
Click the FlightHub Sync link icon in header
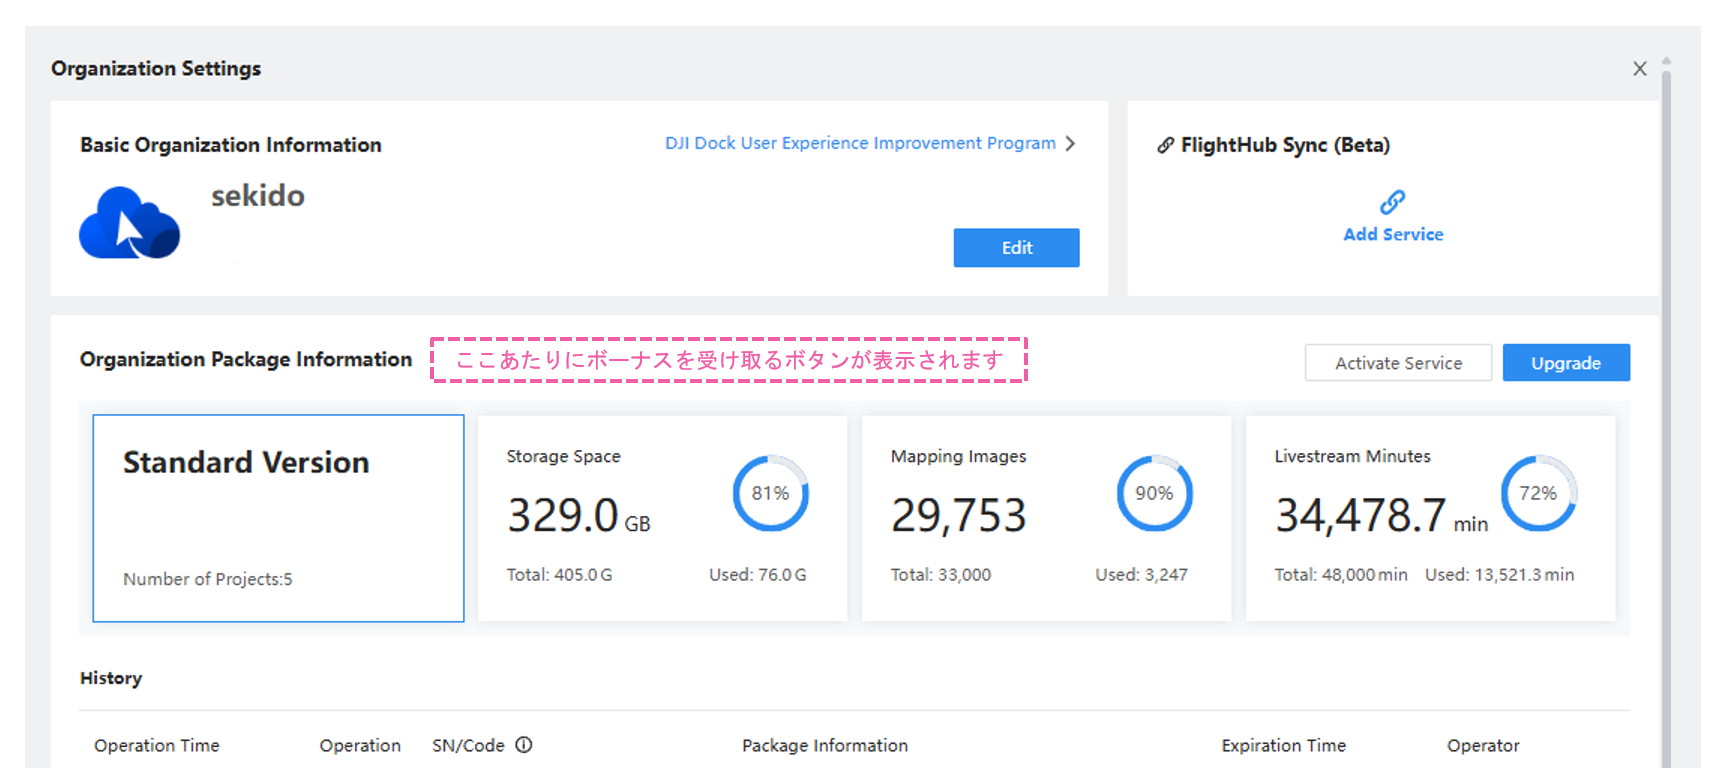pyautogui.click(x=1165, y=146)
